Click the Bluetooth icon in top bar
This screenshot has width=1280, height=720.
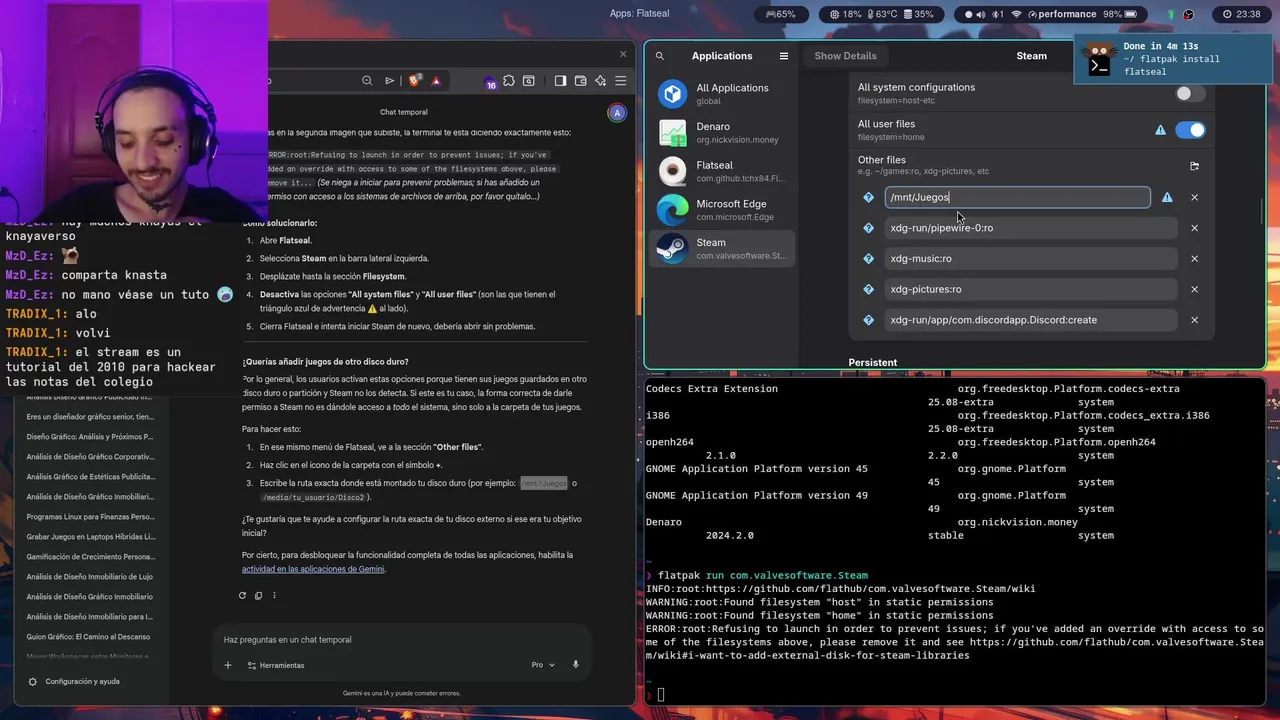999,14
